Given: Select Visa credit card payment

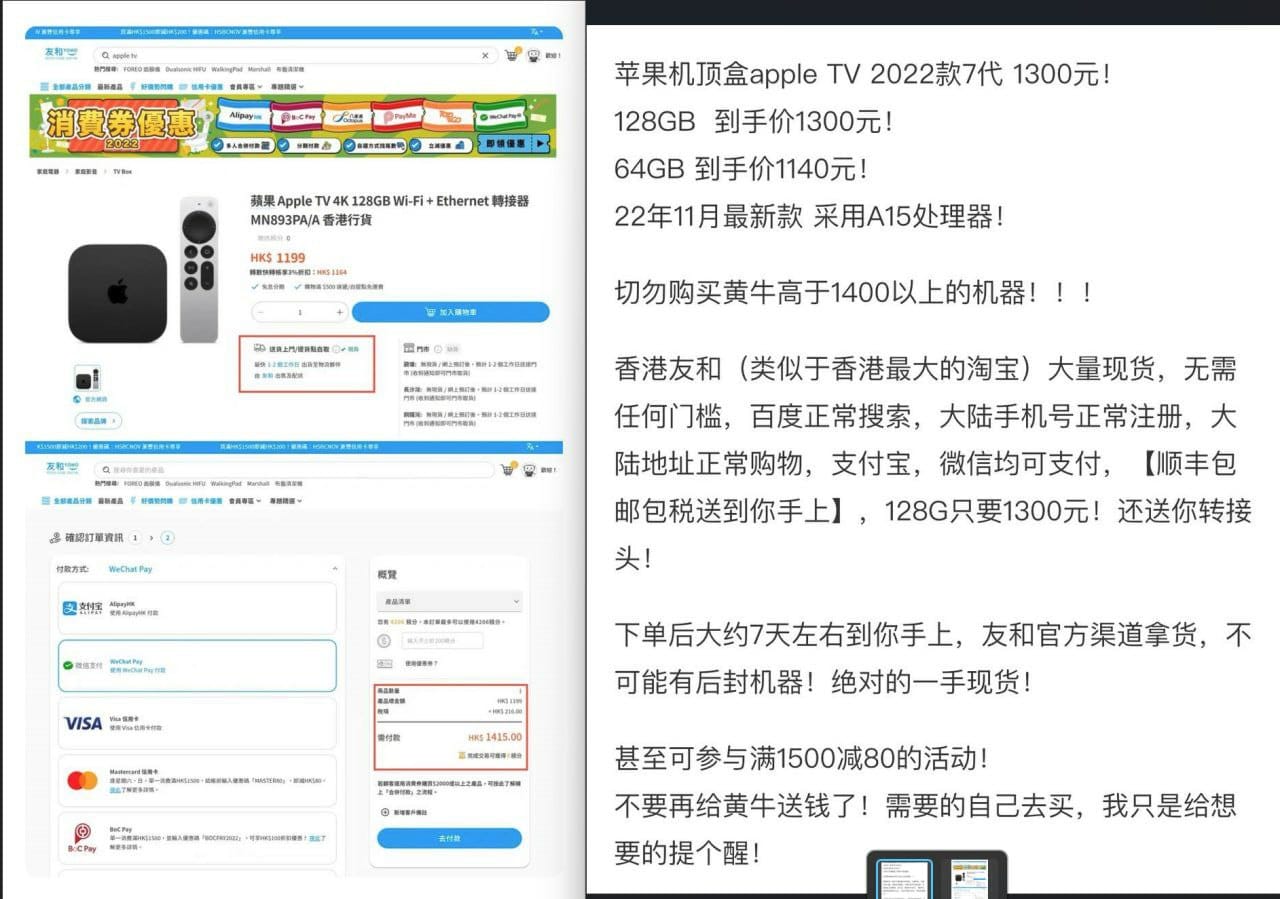Looking at the screenshot, I should click(197, 723).
